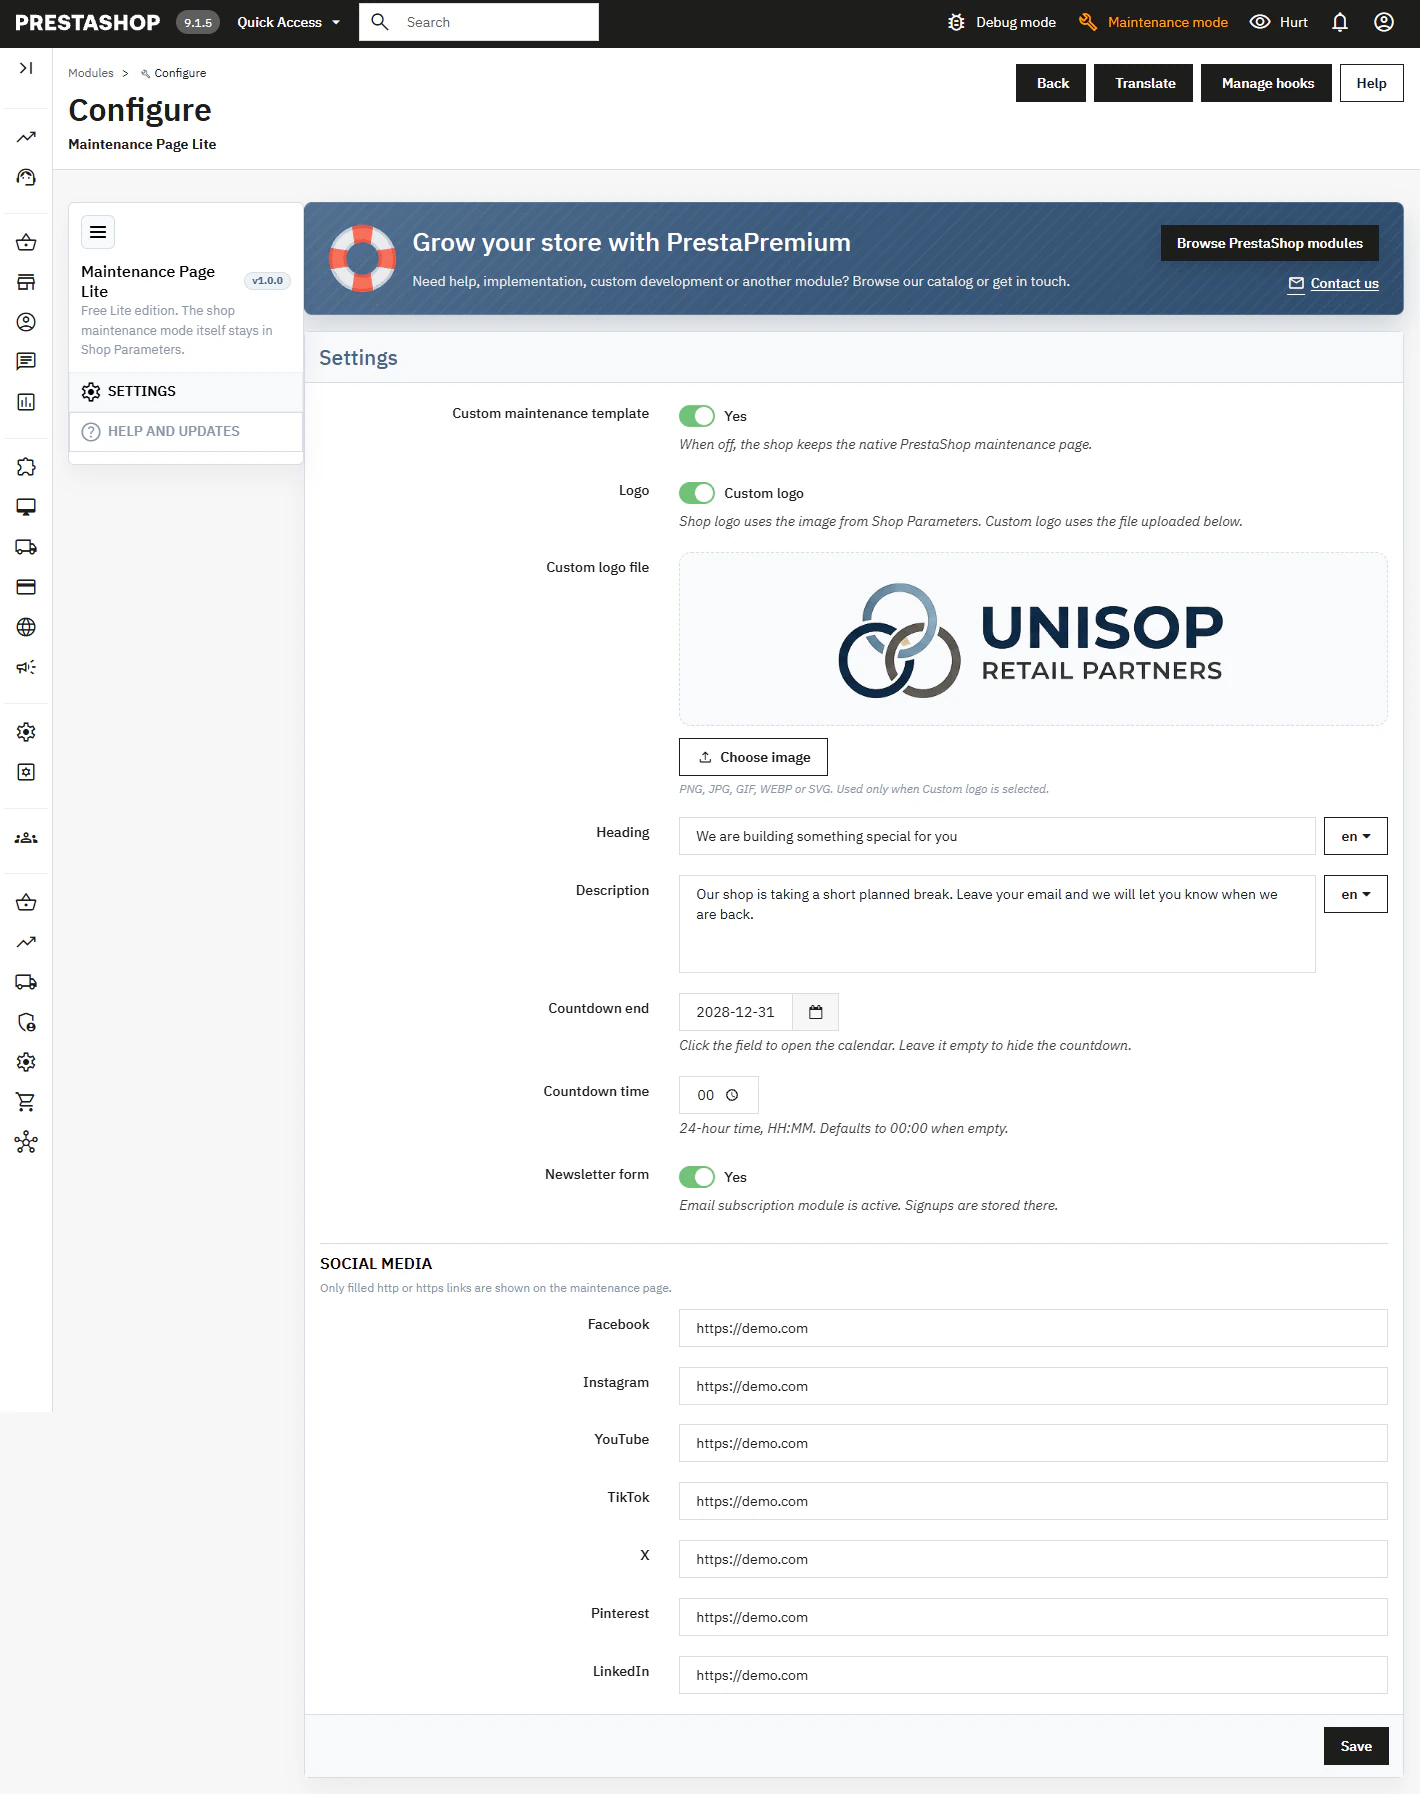This screenshot has height=1794, width=1420.
Task: Click the user profile avatar icon
Action: point(1384,22)
